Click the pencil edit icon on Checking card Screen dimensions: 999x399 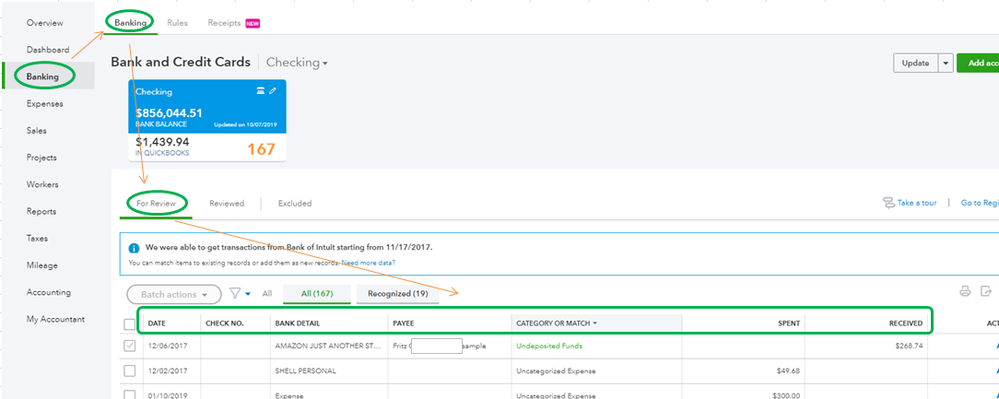tap(273, 91)
